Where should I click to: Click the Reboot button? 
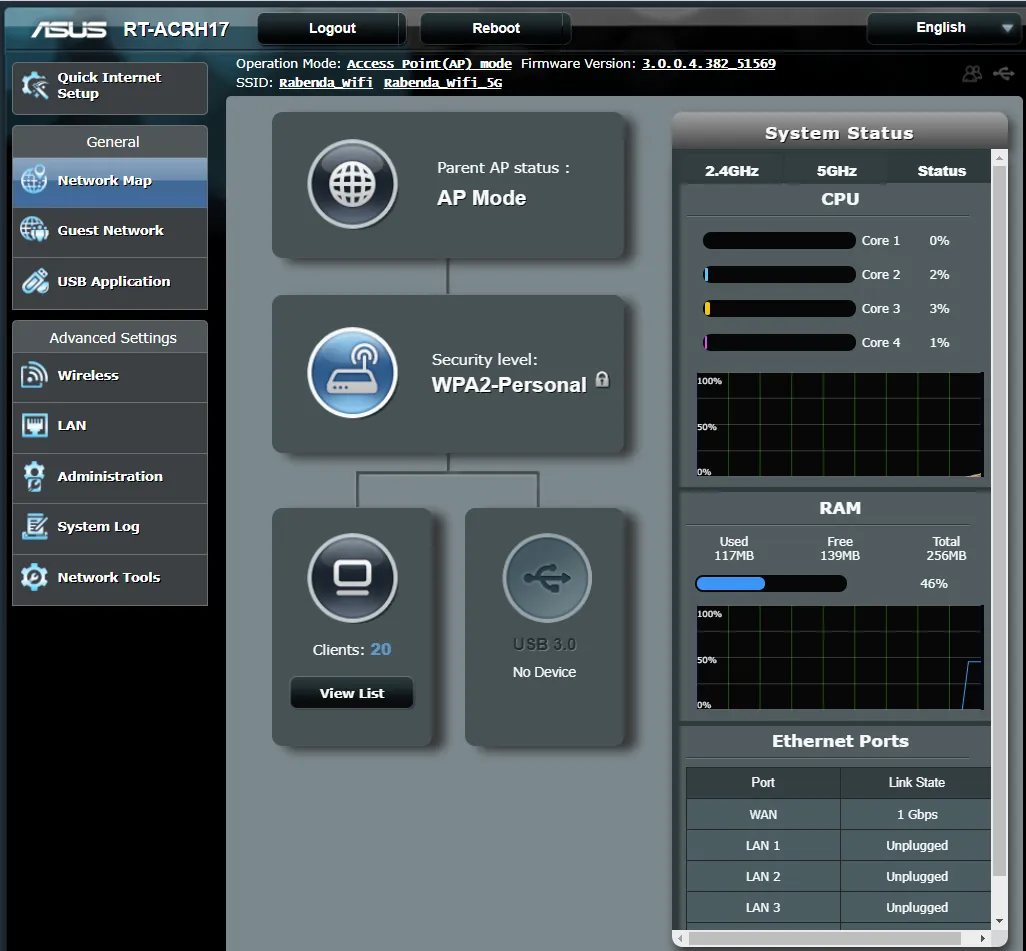click(x=495, y=28)
